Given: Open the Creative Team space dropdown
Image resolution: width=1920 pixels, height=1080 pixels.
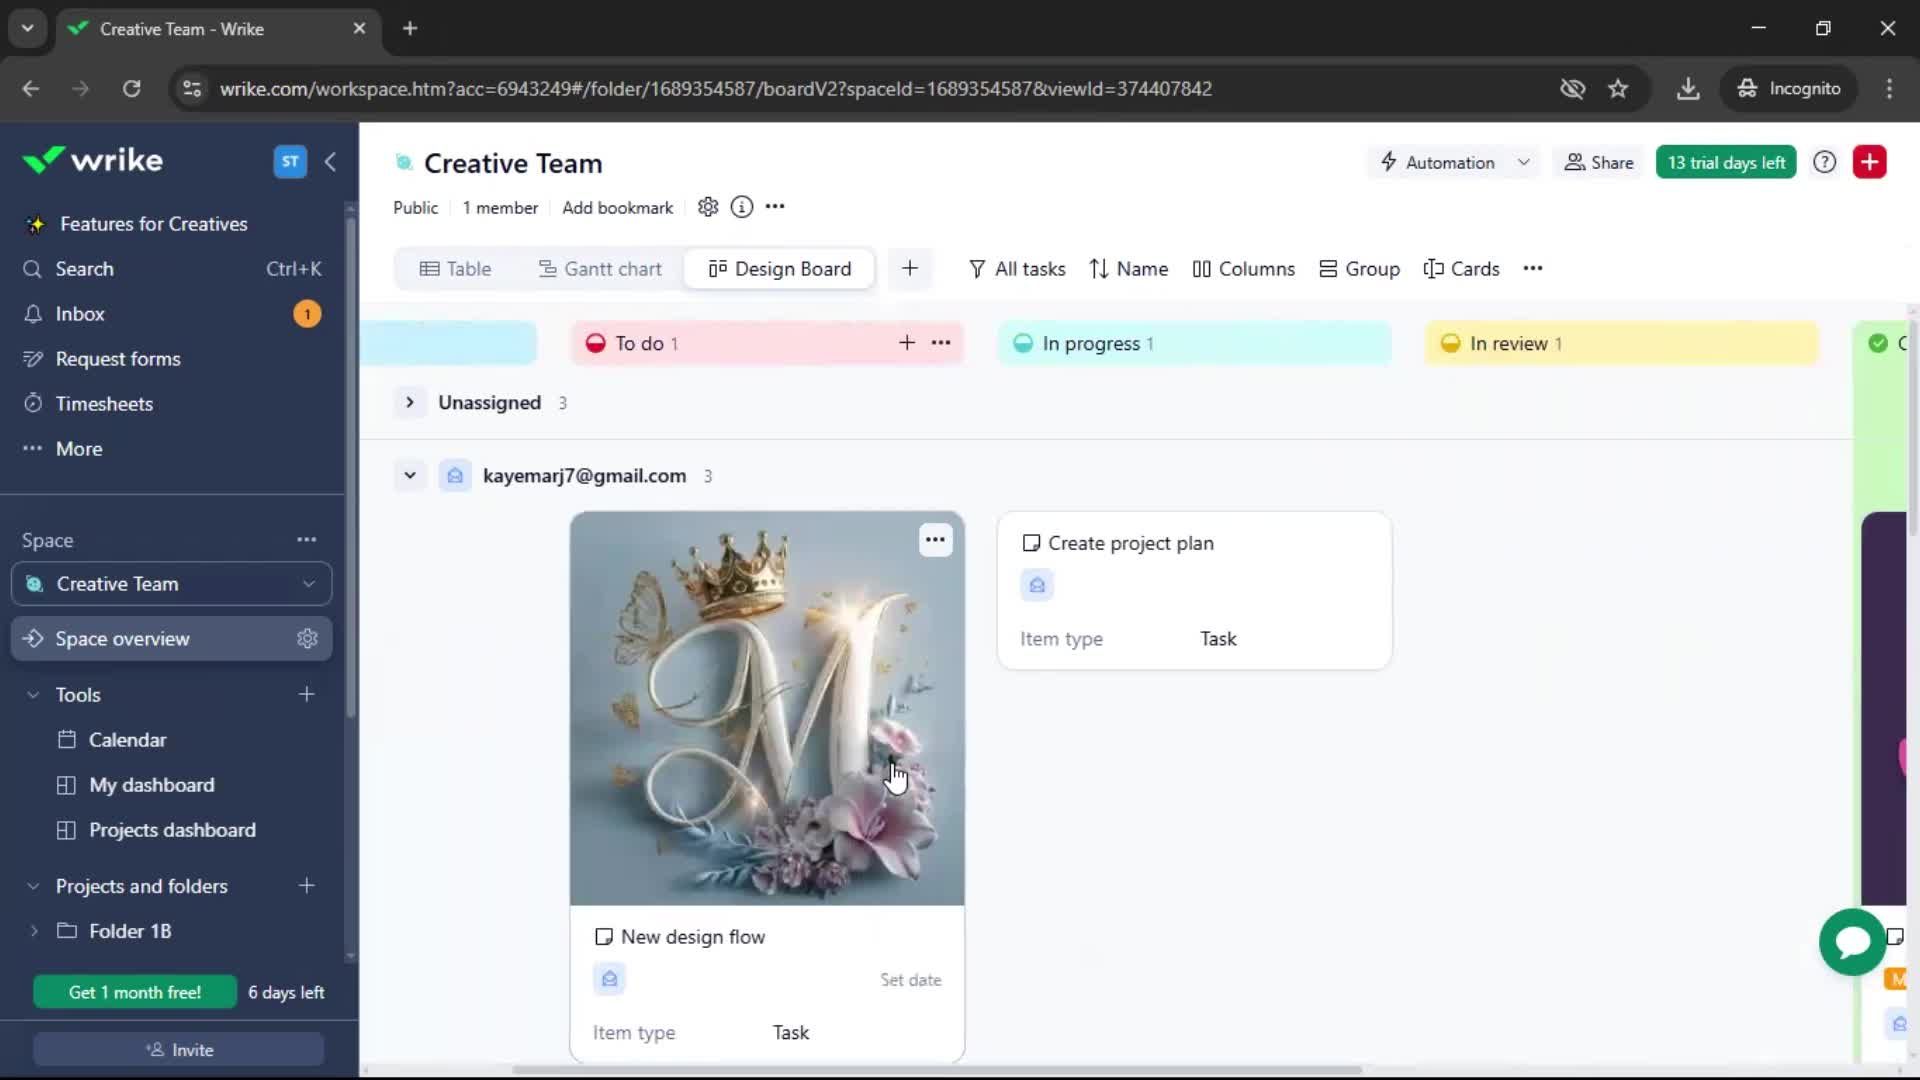Looking at the screenshot, I should point(172,584).
